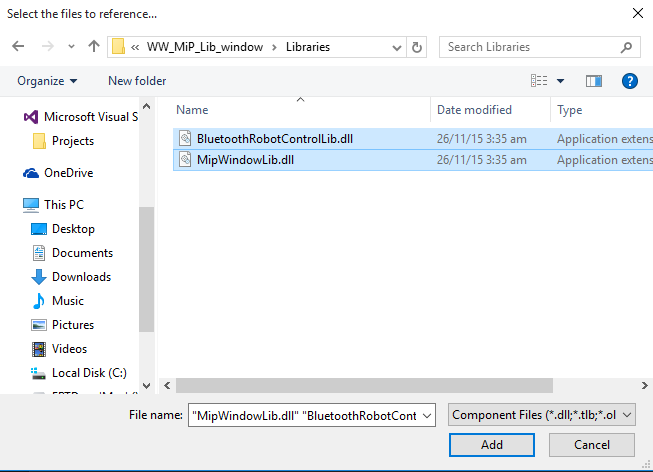Click Local Disk drive icon
The image size is (653, 472).
[x=38, y=373]
